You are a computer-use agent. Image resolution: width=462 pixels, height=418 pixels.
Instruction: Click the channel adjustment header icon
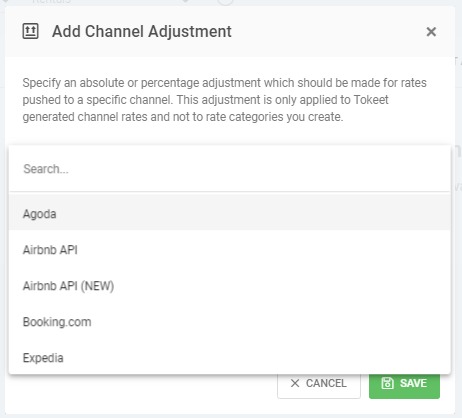pyautogui.click(x=30, y=31)
